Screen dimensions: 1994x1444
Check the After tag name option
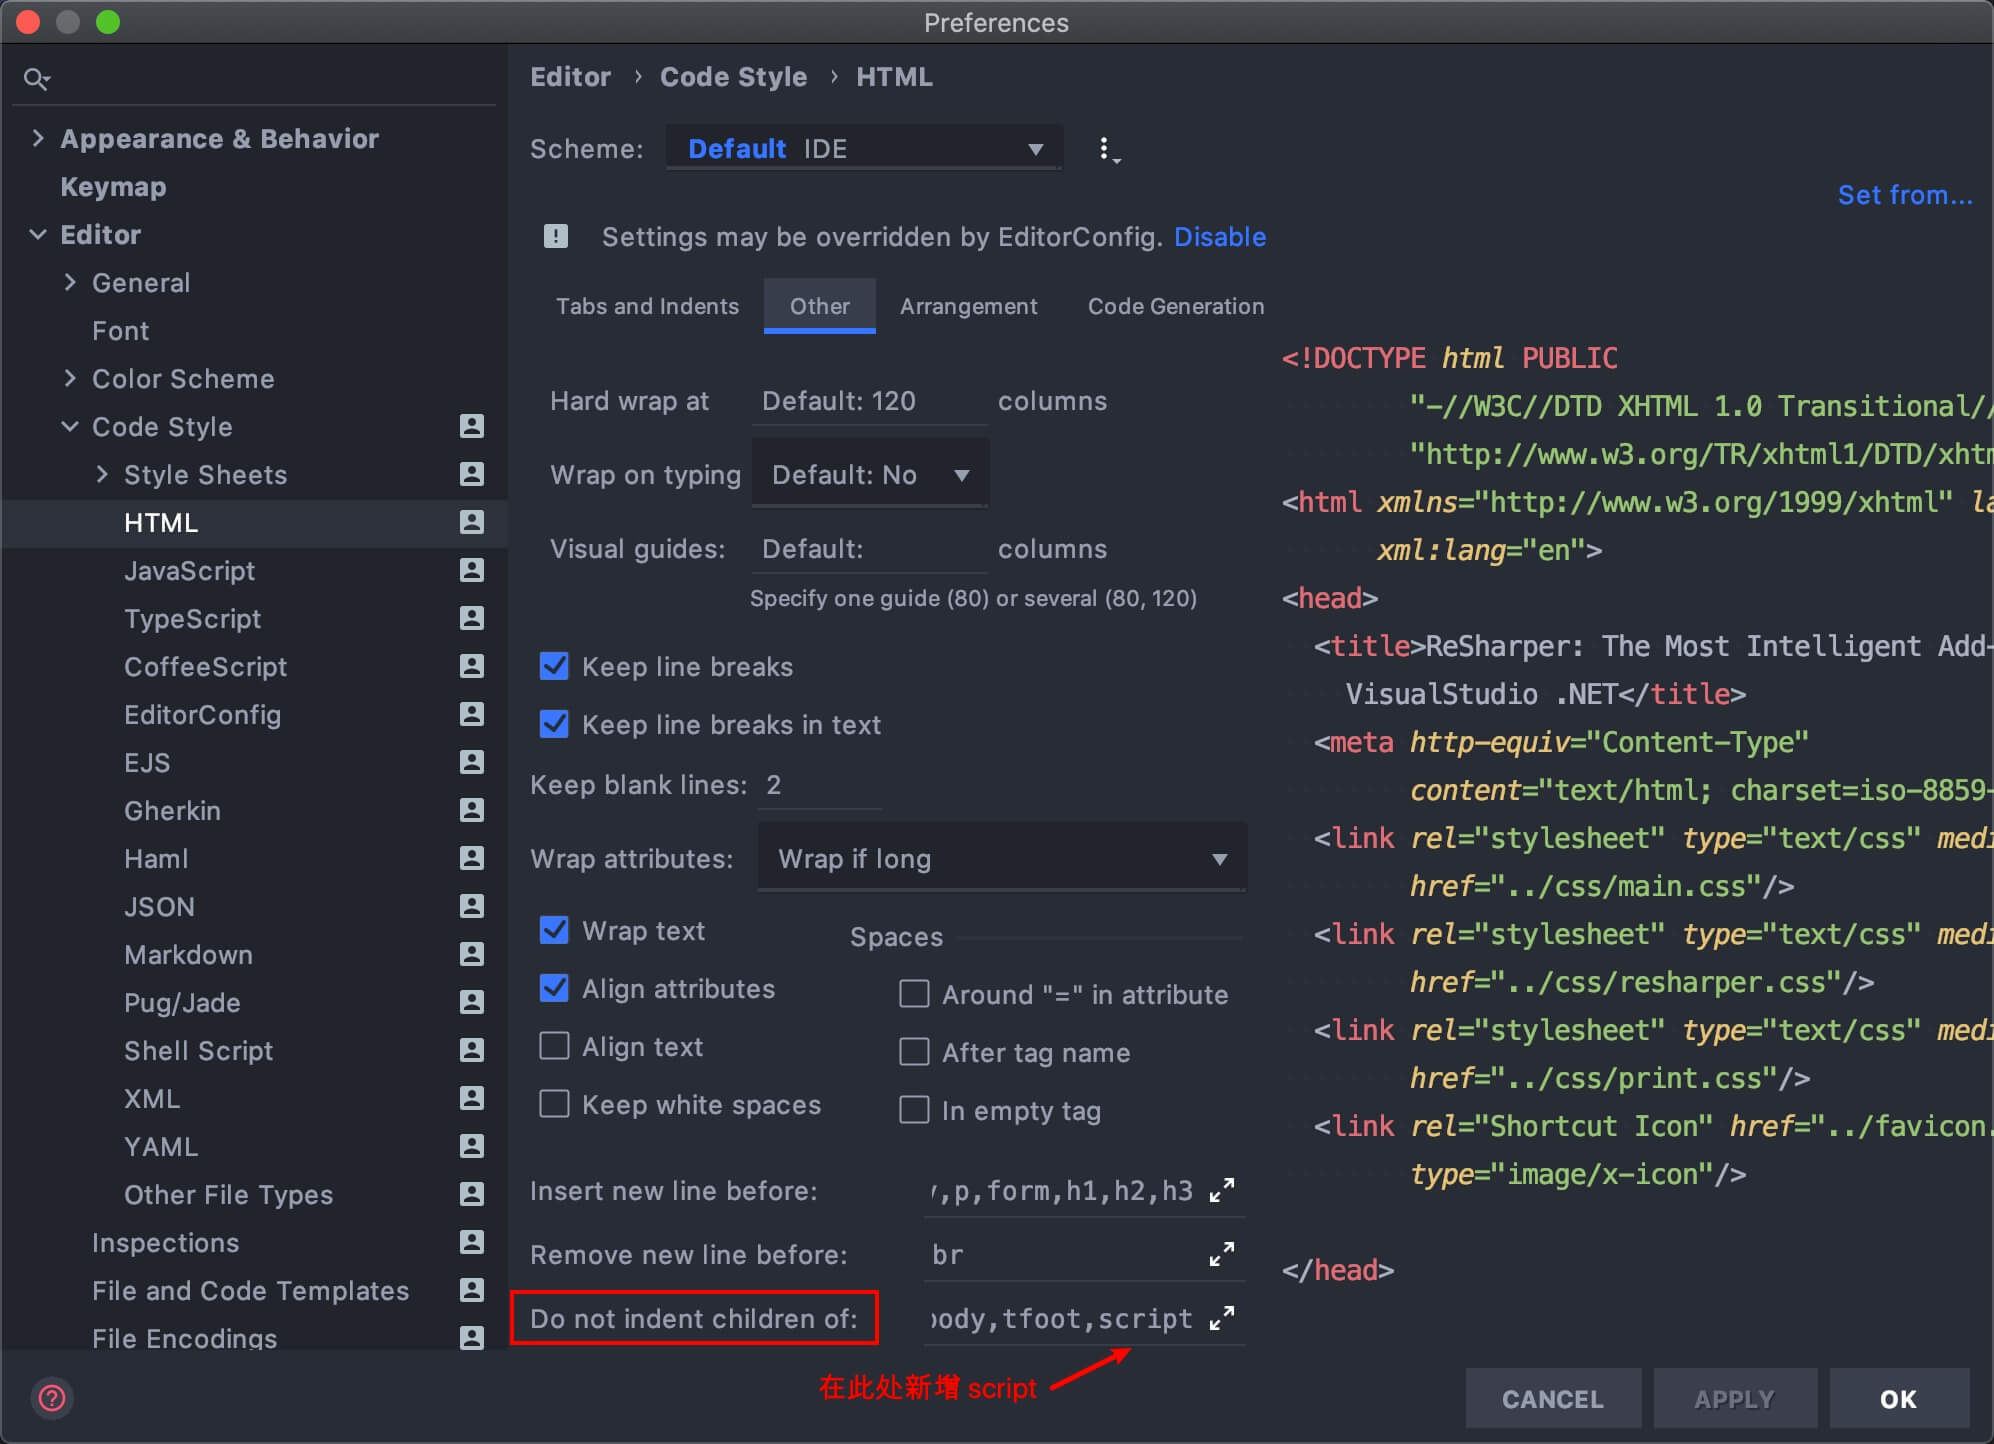[914, 1052]
